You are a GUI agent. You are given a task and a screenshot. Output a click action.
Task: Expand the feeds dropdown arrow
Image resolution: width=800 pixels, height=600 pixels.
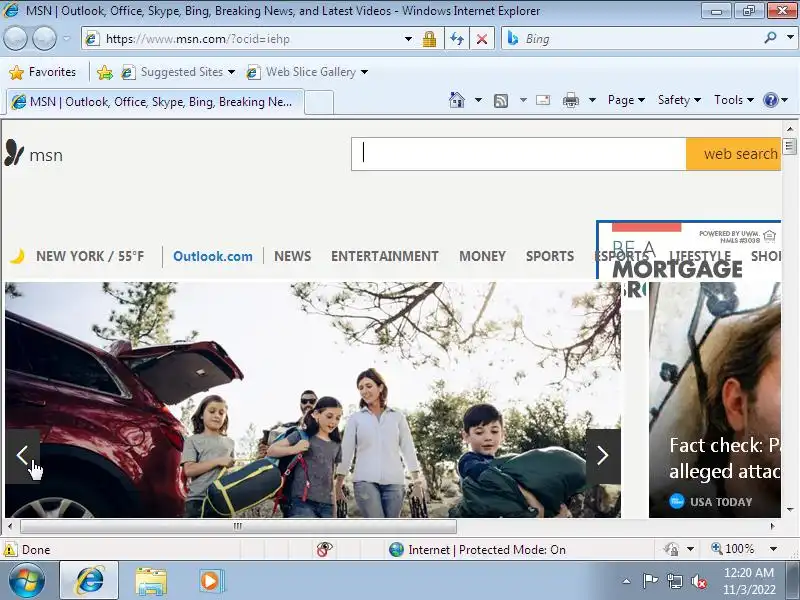[x=523, y=100]
